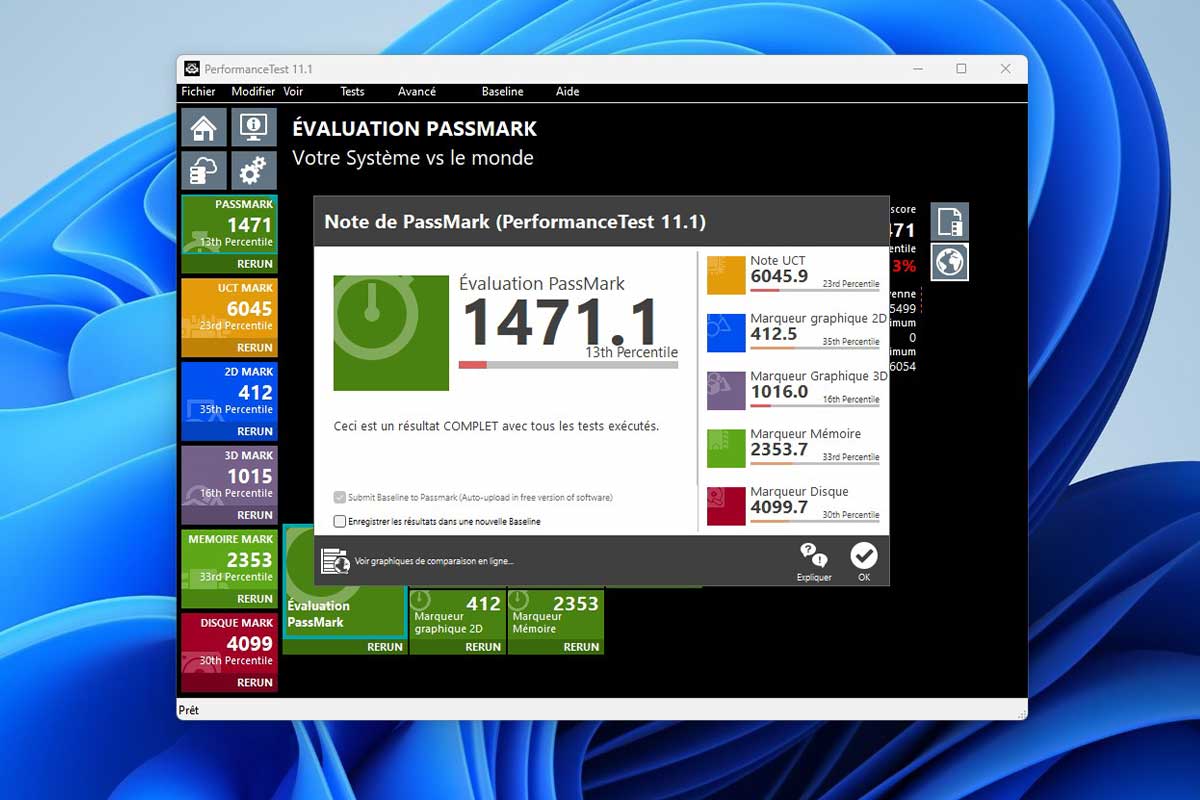The width and height of the screenshot is (1200, 800).
Task: Click RERUN under Marqueur graphique 2D tile
Action: pos(483,647)
